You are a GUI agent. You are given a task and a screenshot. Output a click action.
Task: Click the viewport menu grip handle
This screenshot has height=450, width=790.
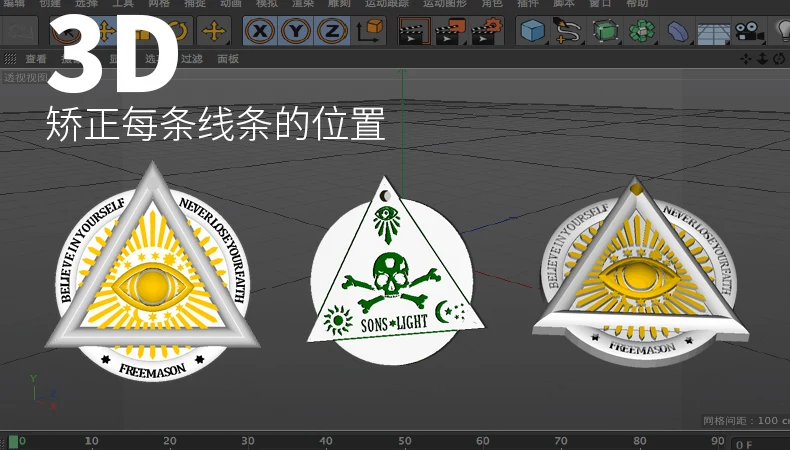pos(10,59)
